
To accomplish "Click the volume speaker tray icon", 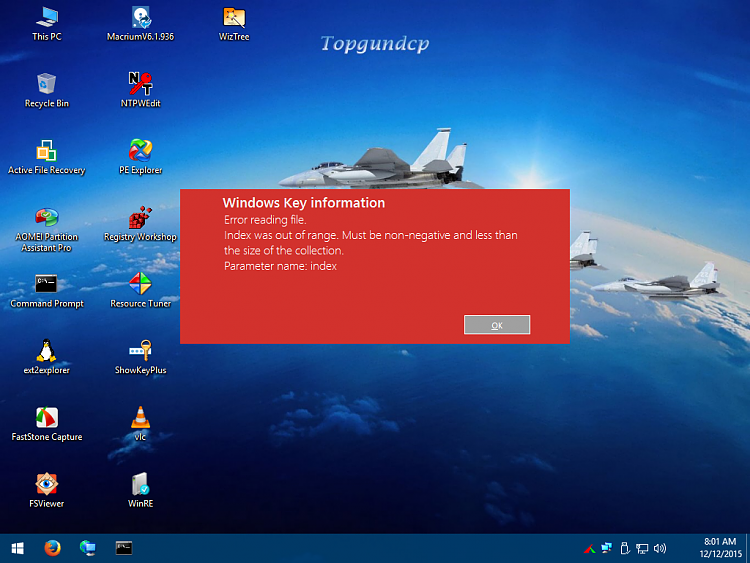I will tap(660, 549).
